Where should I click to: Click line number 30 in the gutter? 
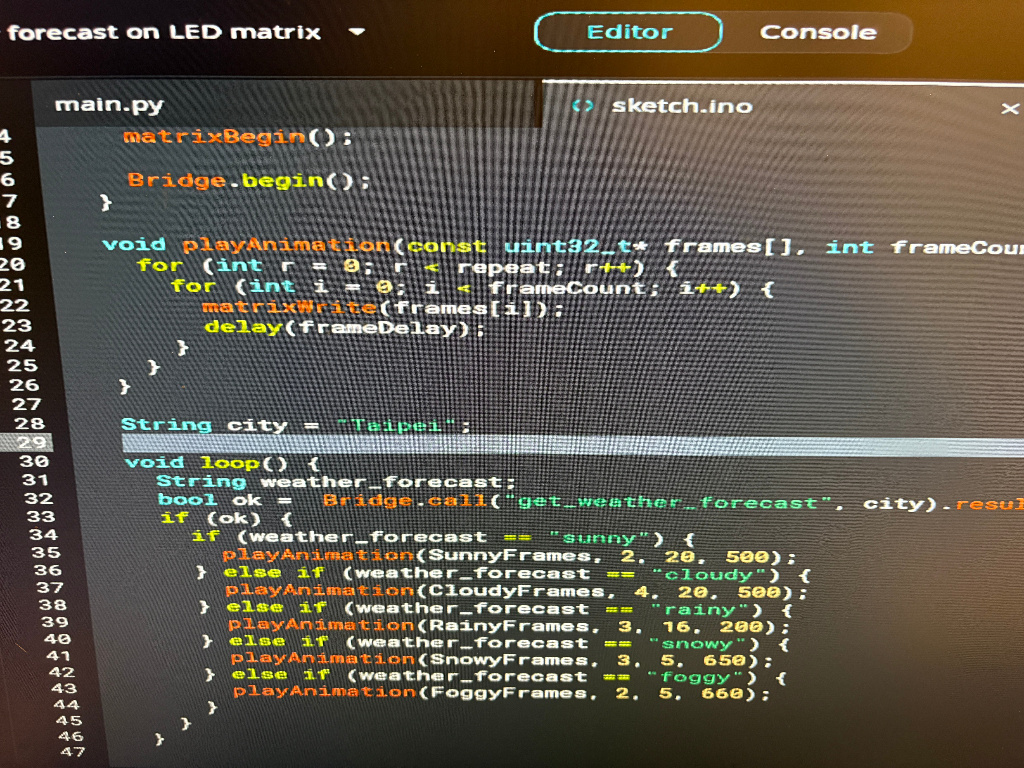click(34, 462)
